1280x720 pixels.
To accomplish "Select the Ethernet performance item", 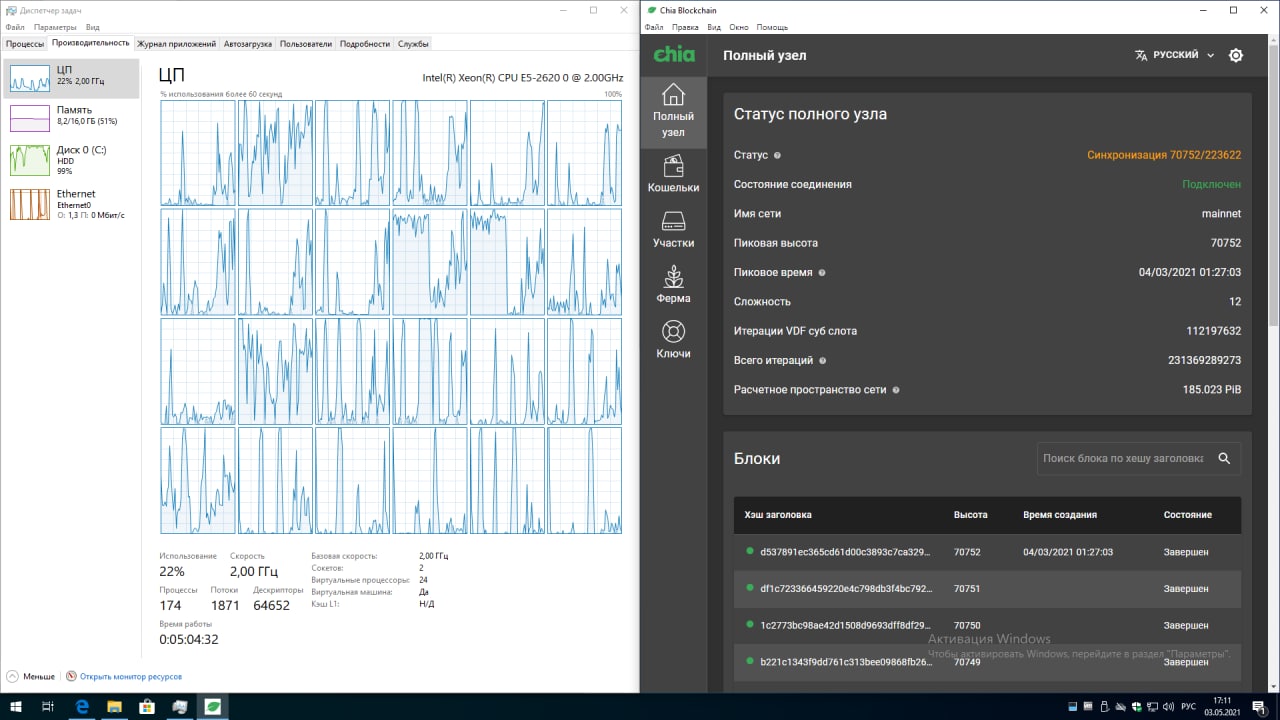I will 71,203.
